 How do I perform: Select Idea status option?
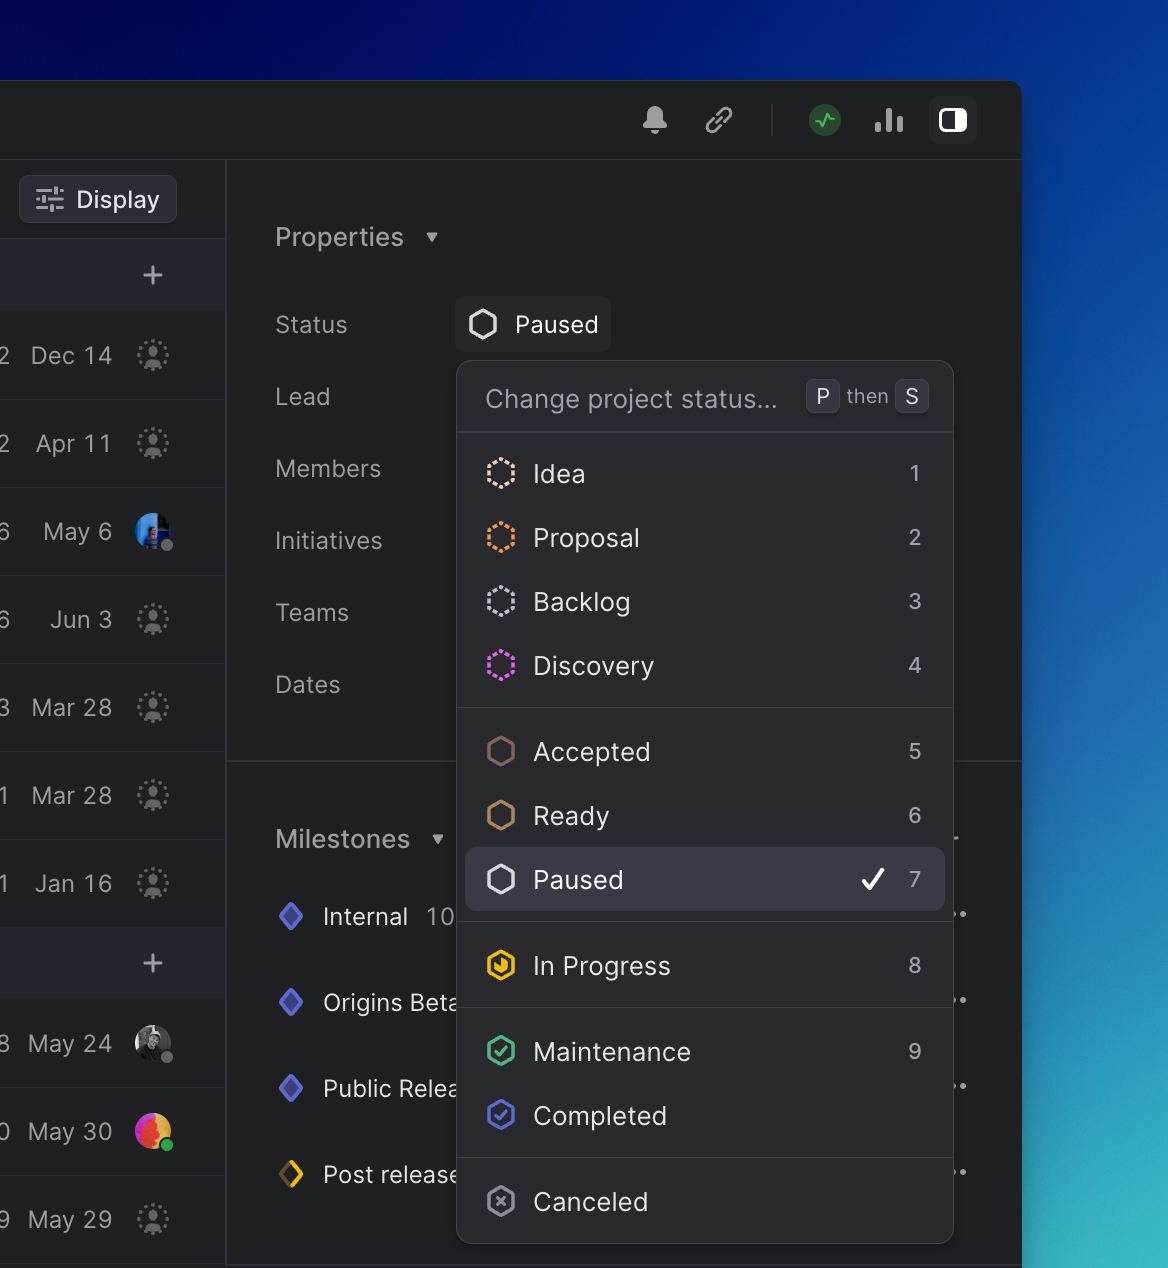tap(705, 473)
